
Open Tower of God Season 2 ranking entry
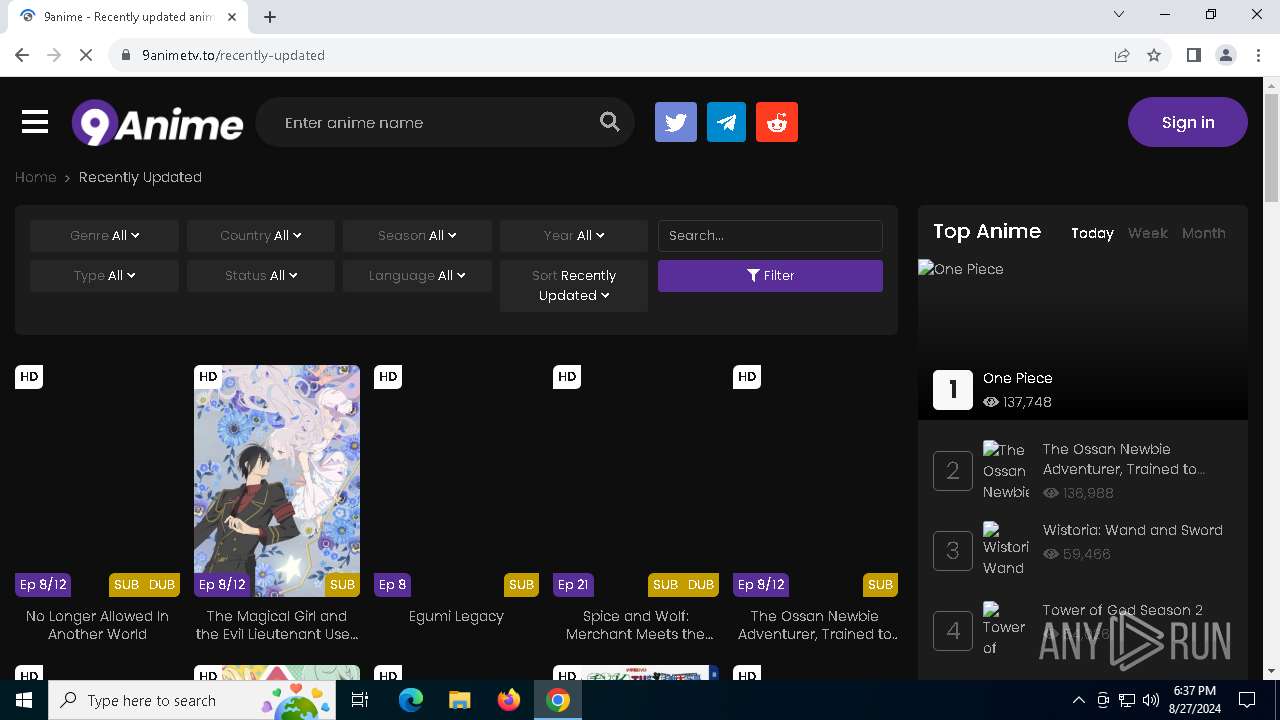click(x=1122, y=610)
